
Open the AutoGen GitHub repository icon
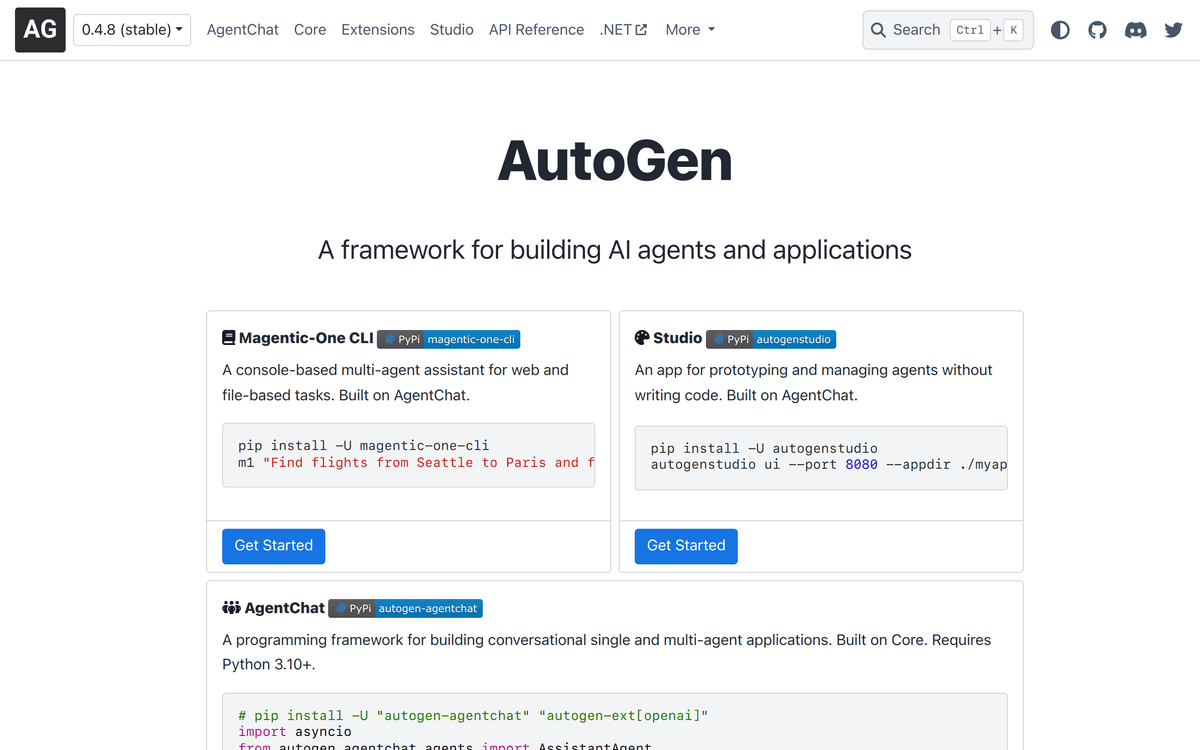(1097, 29)
